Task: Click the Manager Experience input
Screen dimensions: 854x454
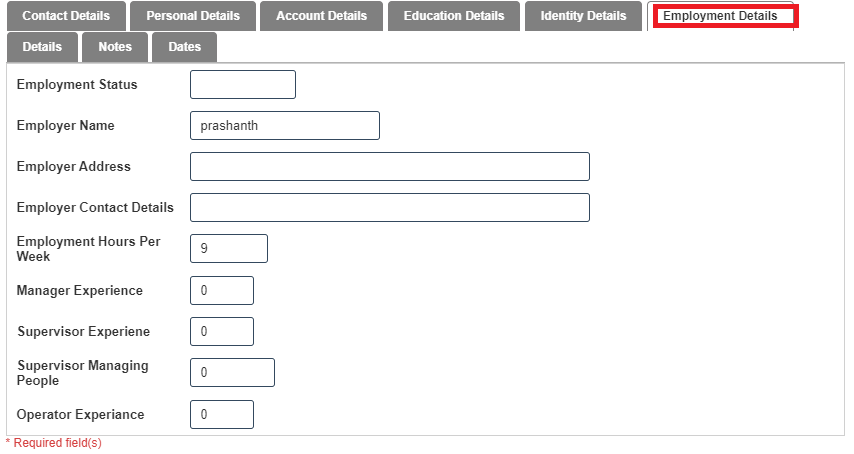Action: click(222, 291)
